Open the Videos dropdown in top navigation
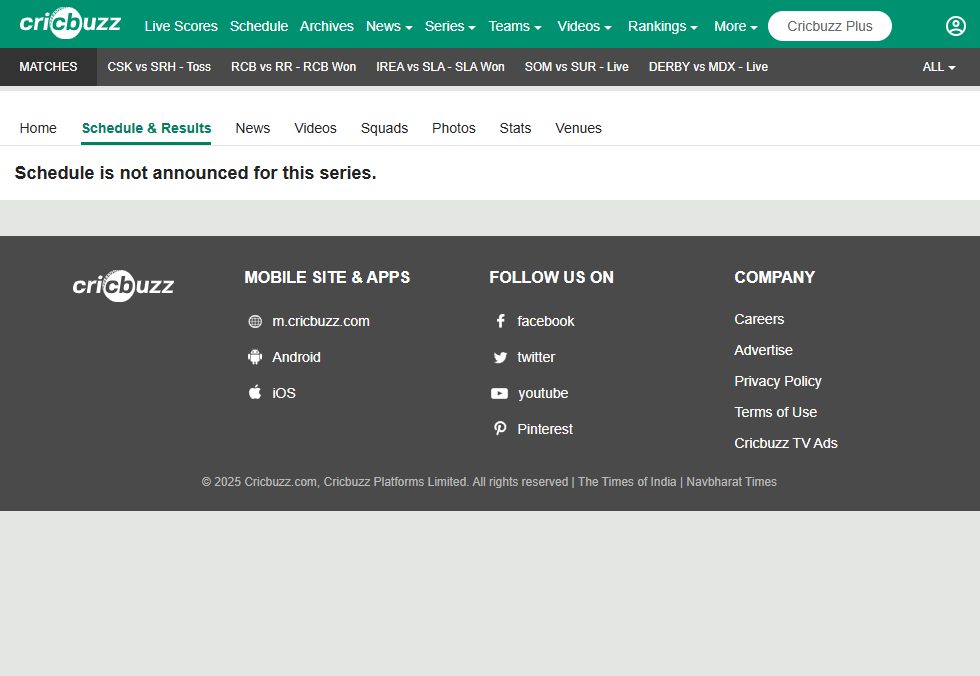980x676 pixels. point(584,26)
